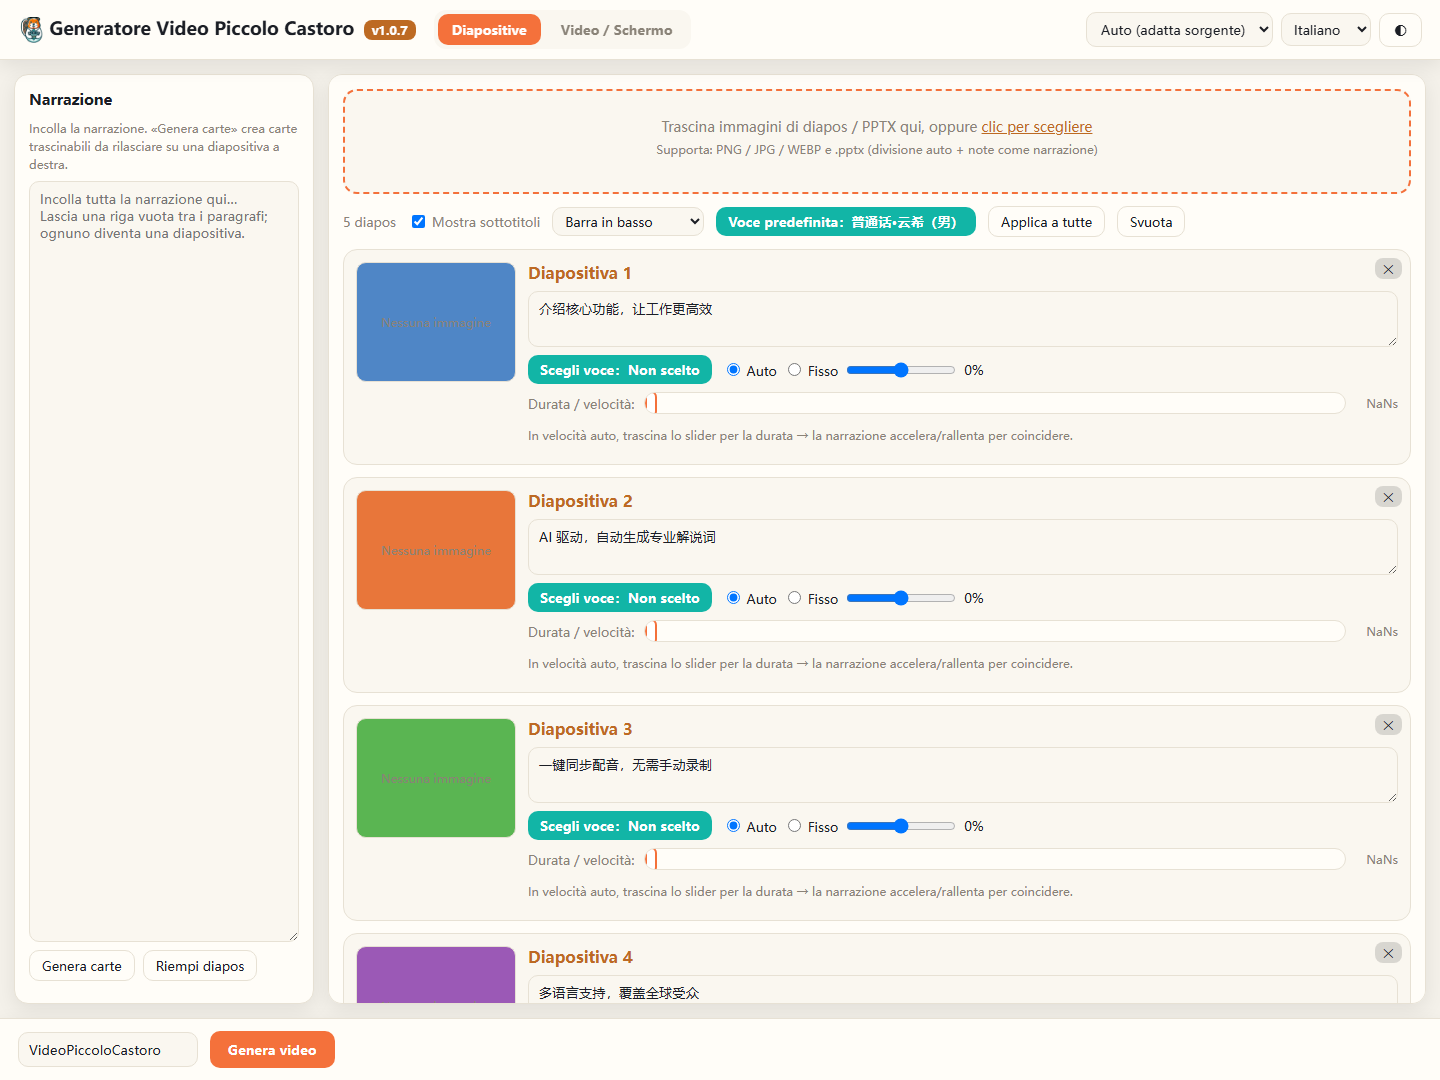
Task: Click the v1.0.7 version badge
Action: point(390,30)
